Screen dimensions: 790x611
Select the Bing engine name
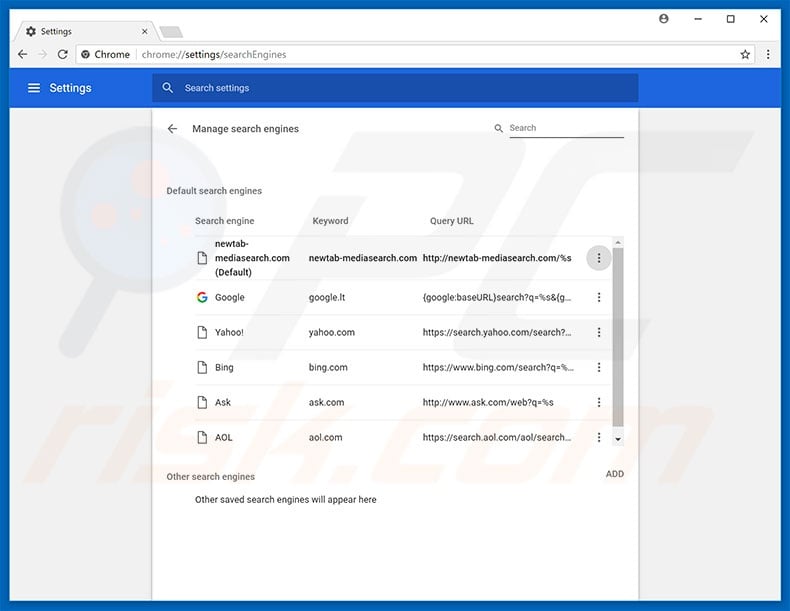click(x=224, y=367)
